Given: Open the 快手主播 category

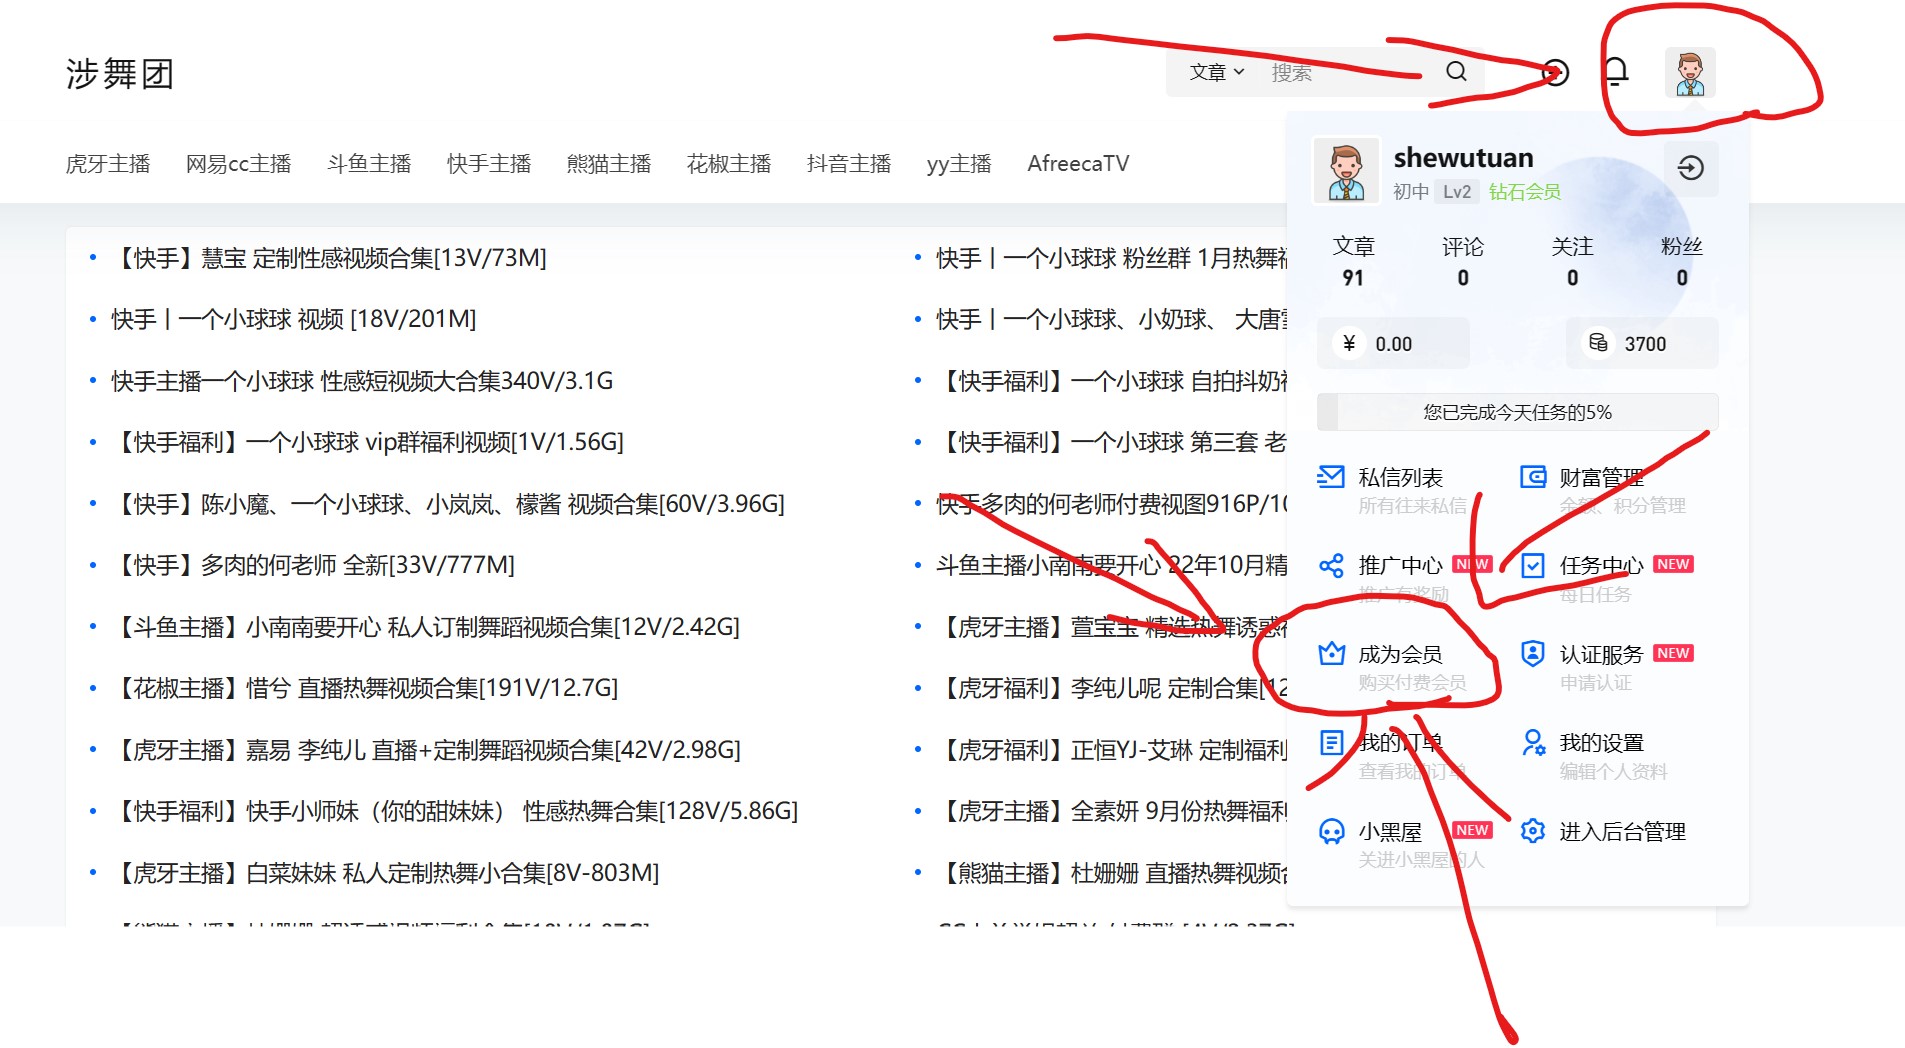Looking at the screenshot, I should (489, 163).
